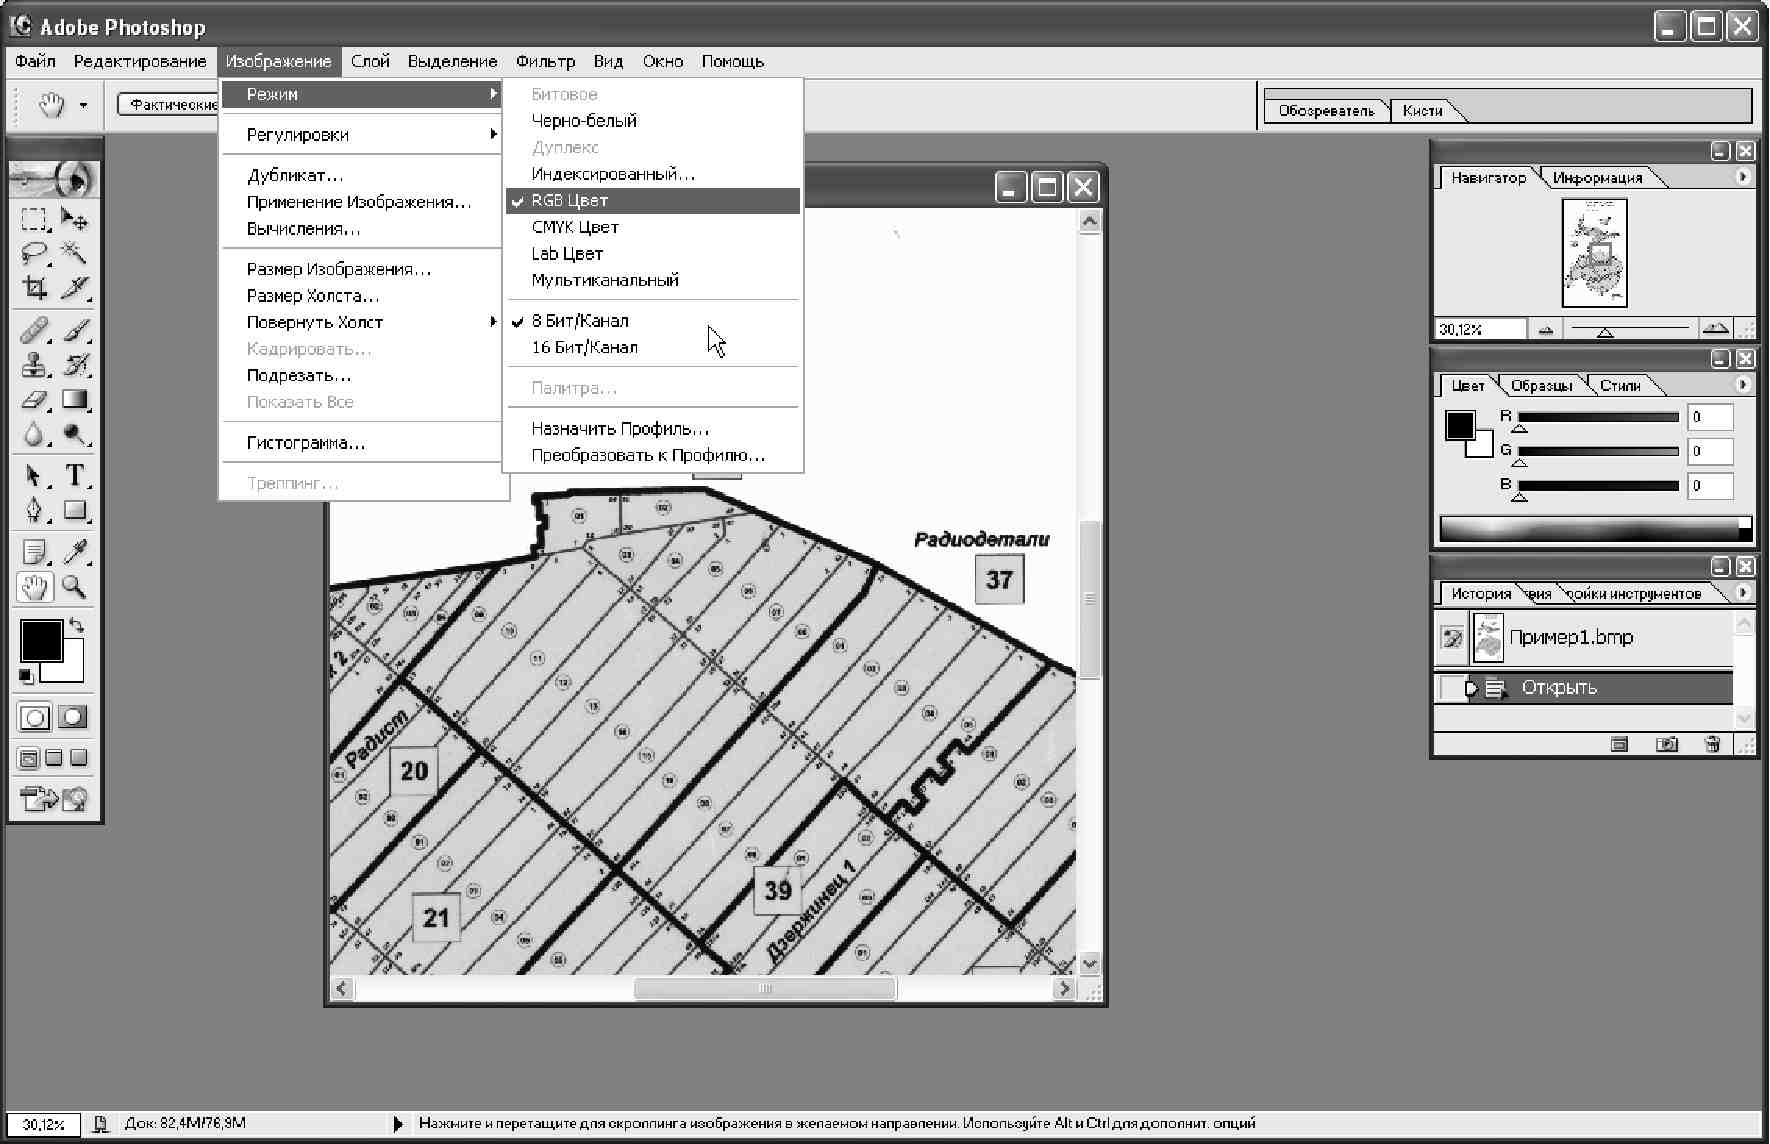Select the Slice tool

[74, 288]
